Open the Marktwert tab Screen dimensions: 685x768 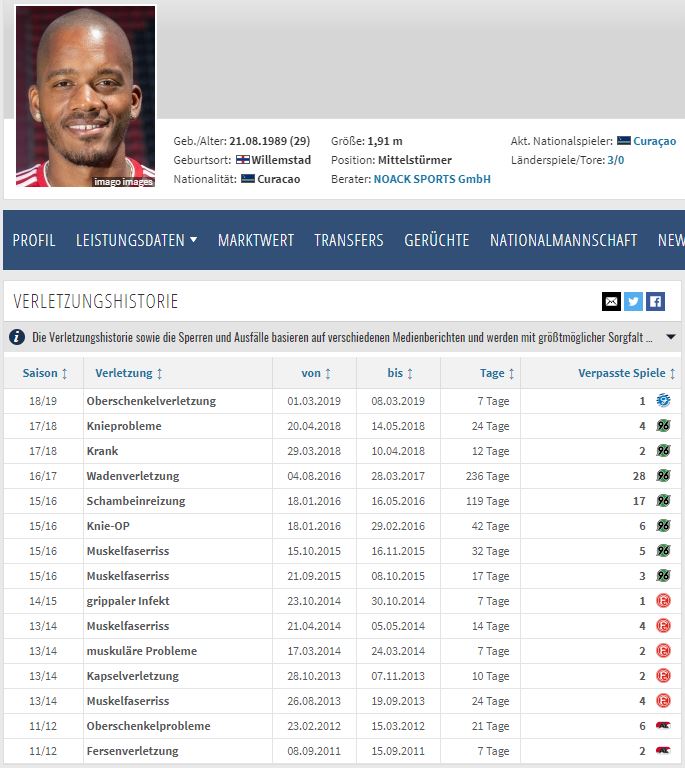256,240
